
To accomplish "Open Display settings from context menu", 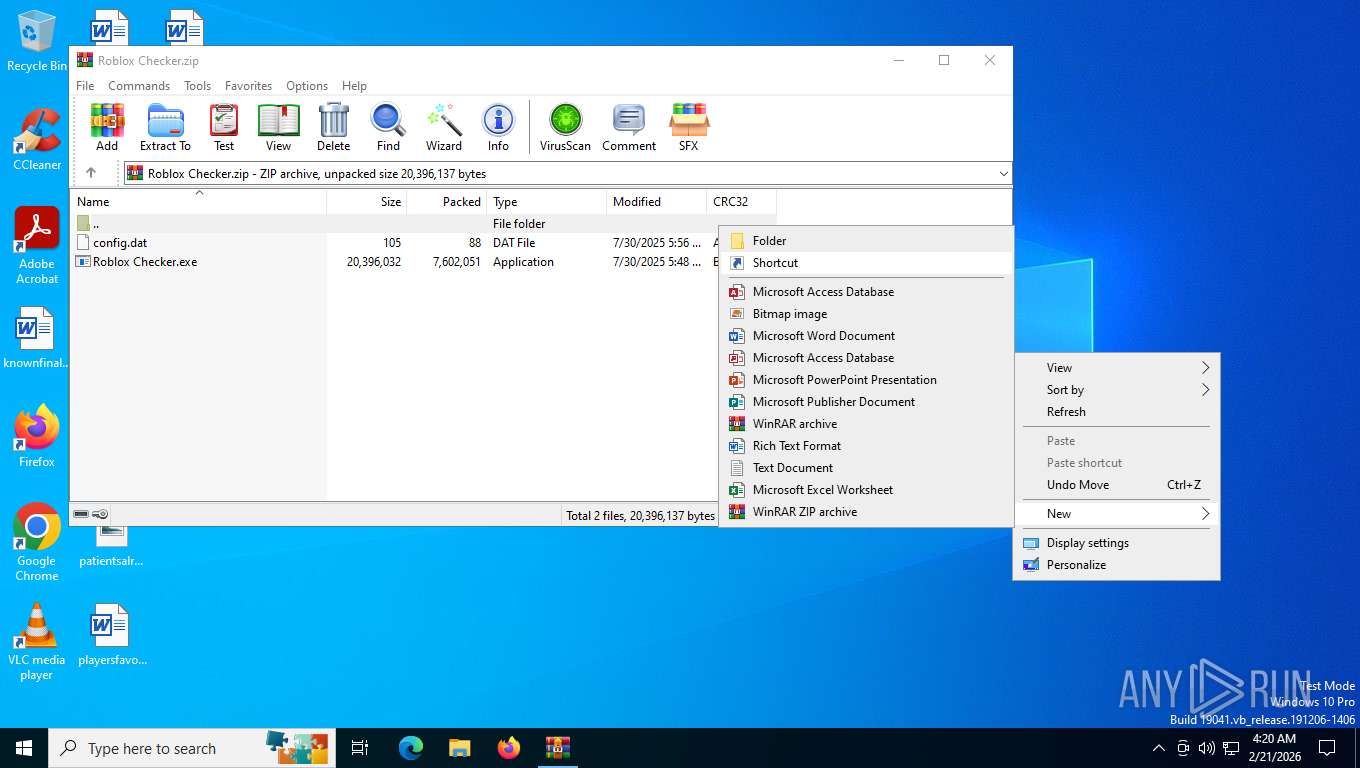I will coord(1117,543).
